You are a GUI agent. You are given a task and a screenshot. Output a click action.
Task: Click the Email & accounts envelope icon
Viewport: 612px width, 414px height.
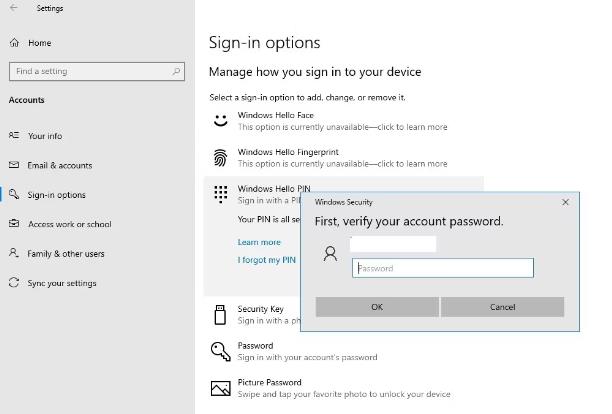coord(14,165)
